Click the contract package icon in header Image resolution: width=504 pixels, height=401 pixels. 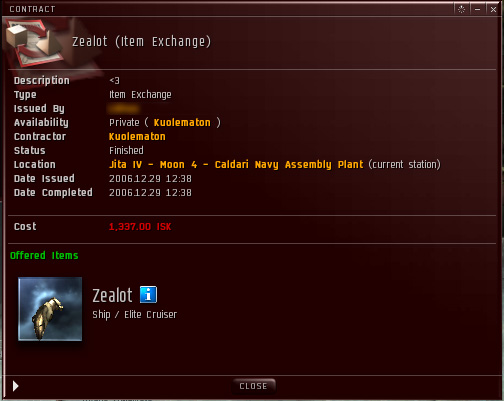33,42
